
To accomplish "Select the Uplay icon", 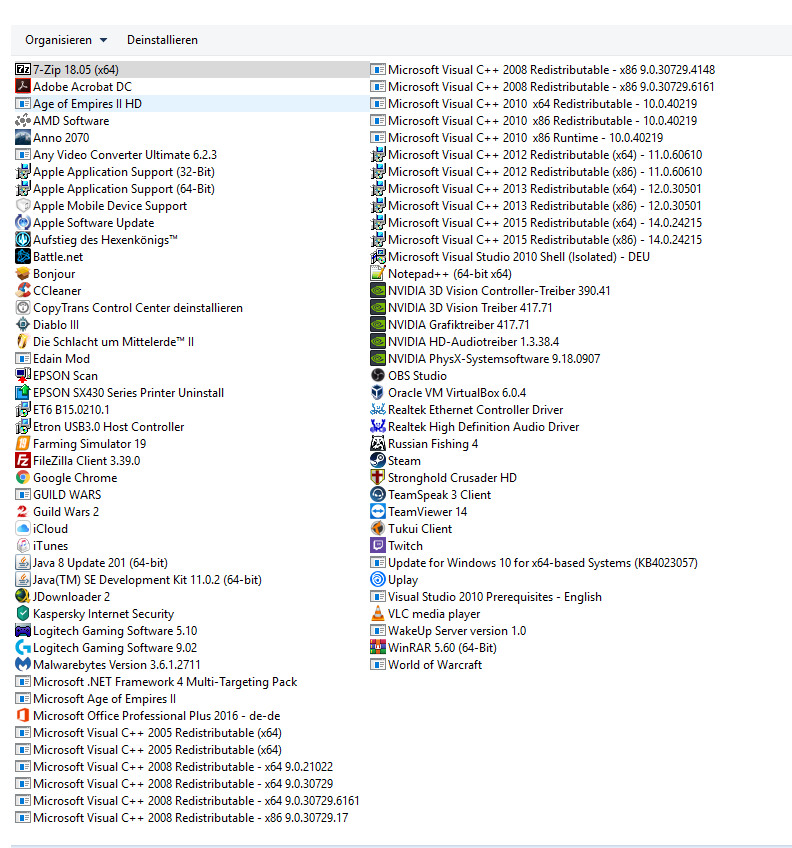I will click(x=378, y=579).
